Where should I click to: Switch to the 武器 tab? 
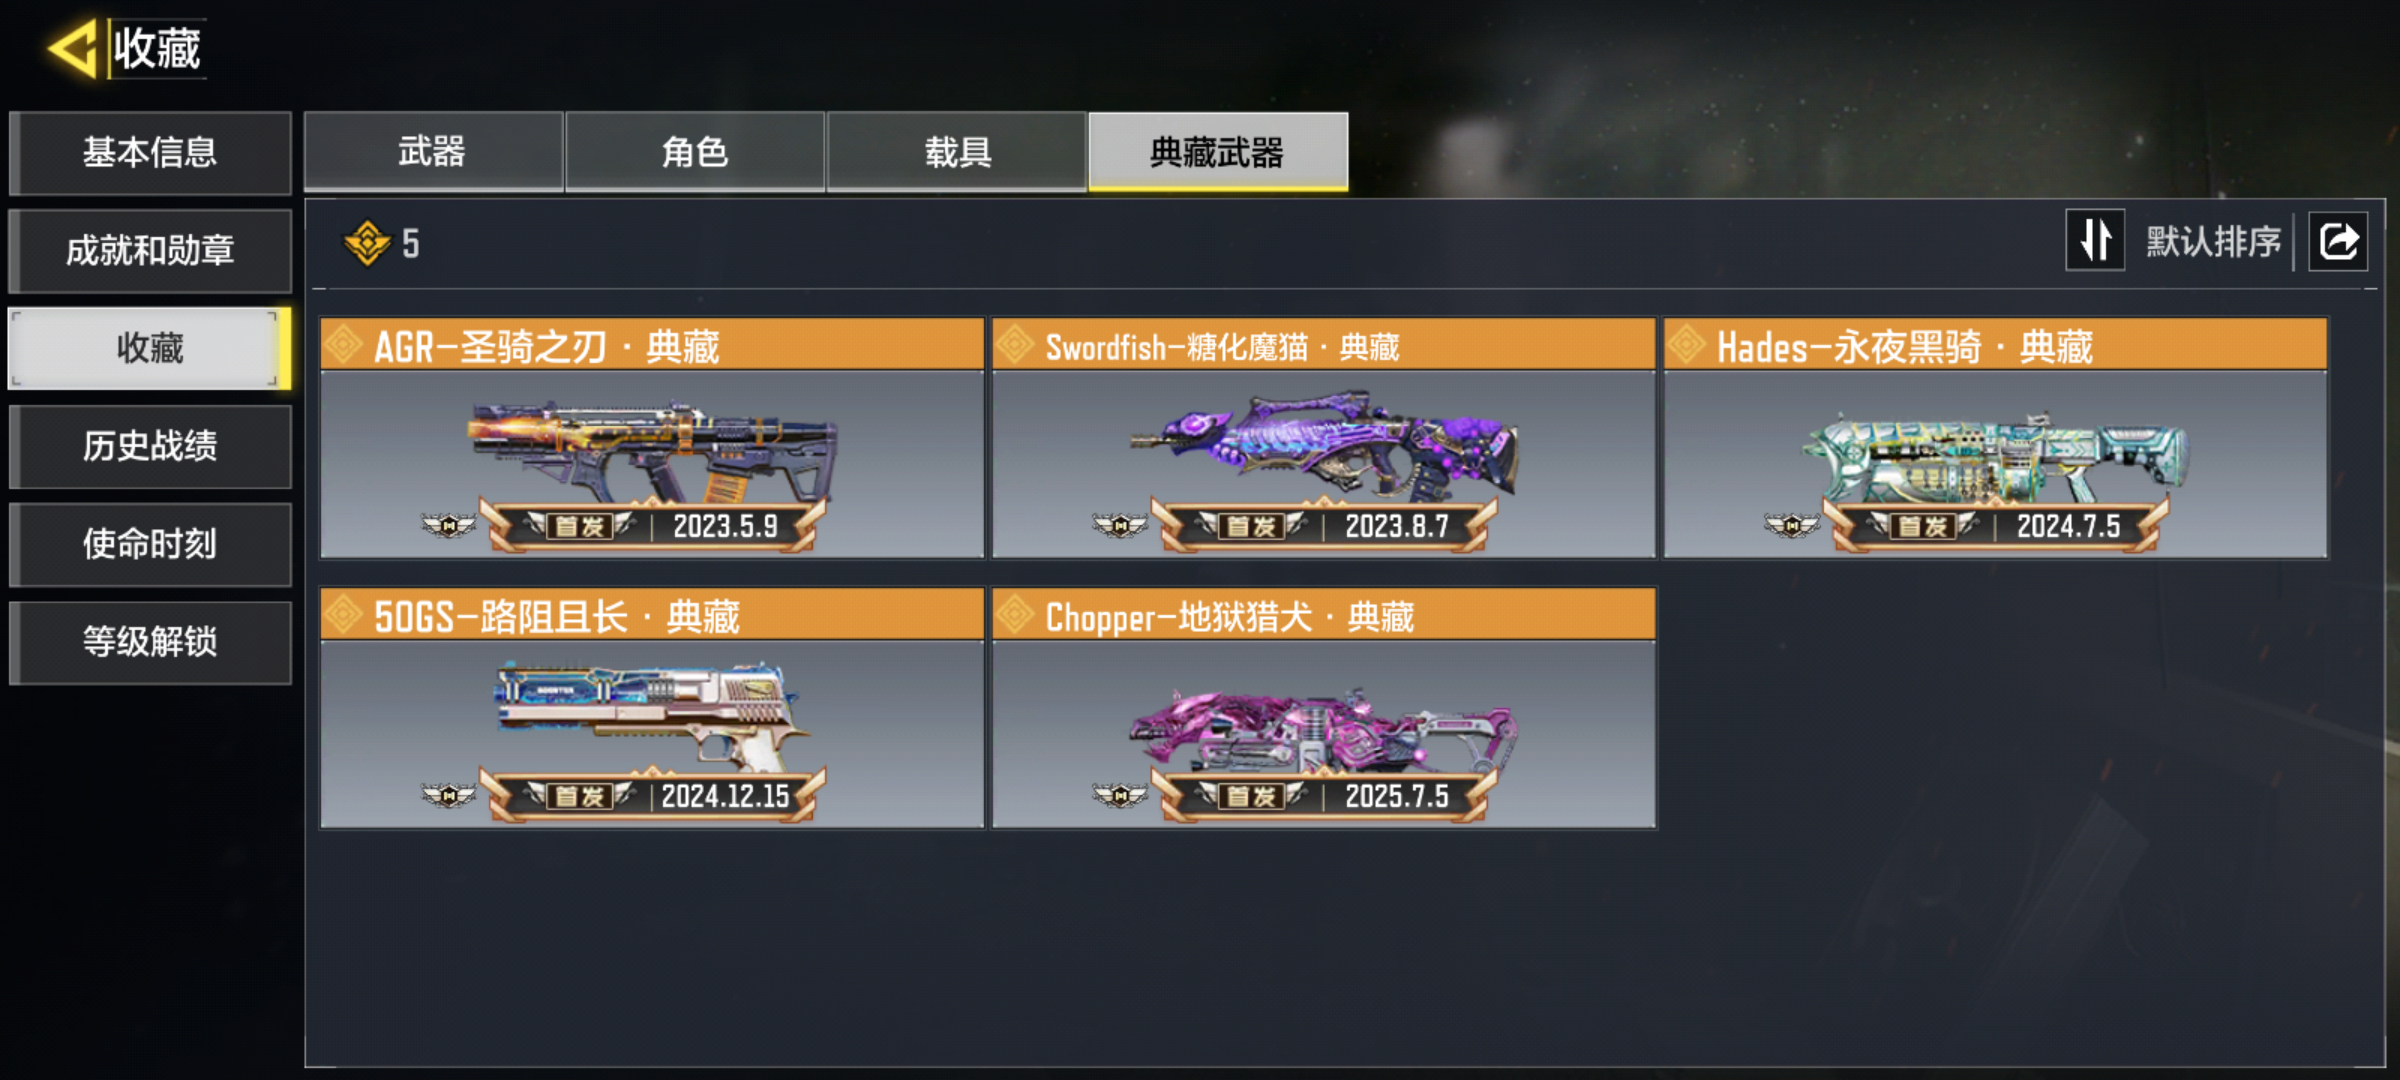tap(433, 152)
